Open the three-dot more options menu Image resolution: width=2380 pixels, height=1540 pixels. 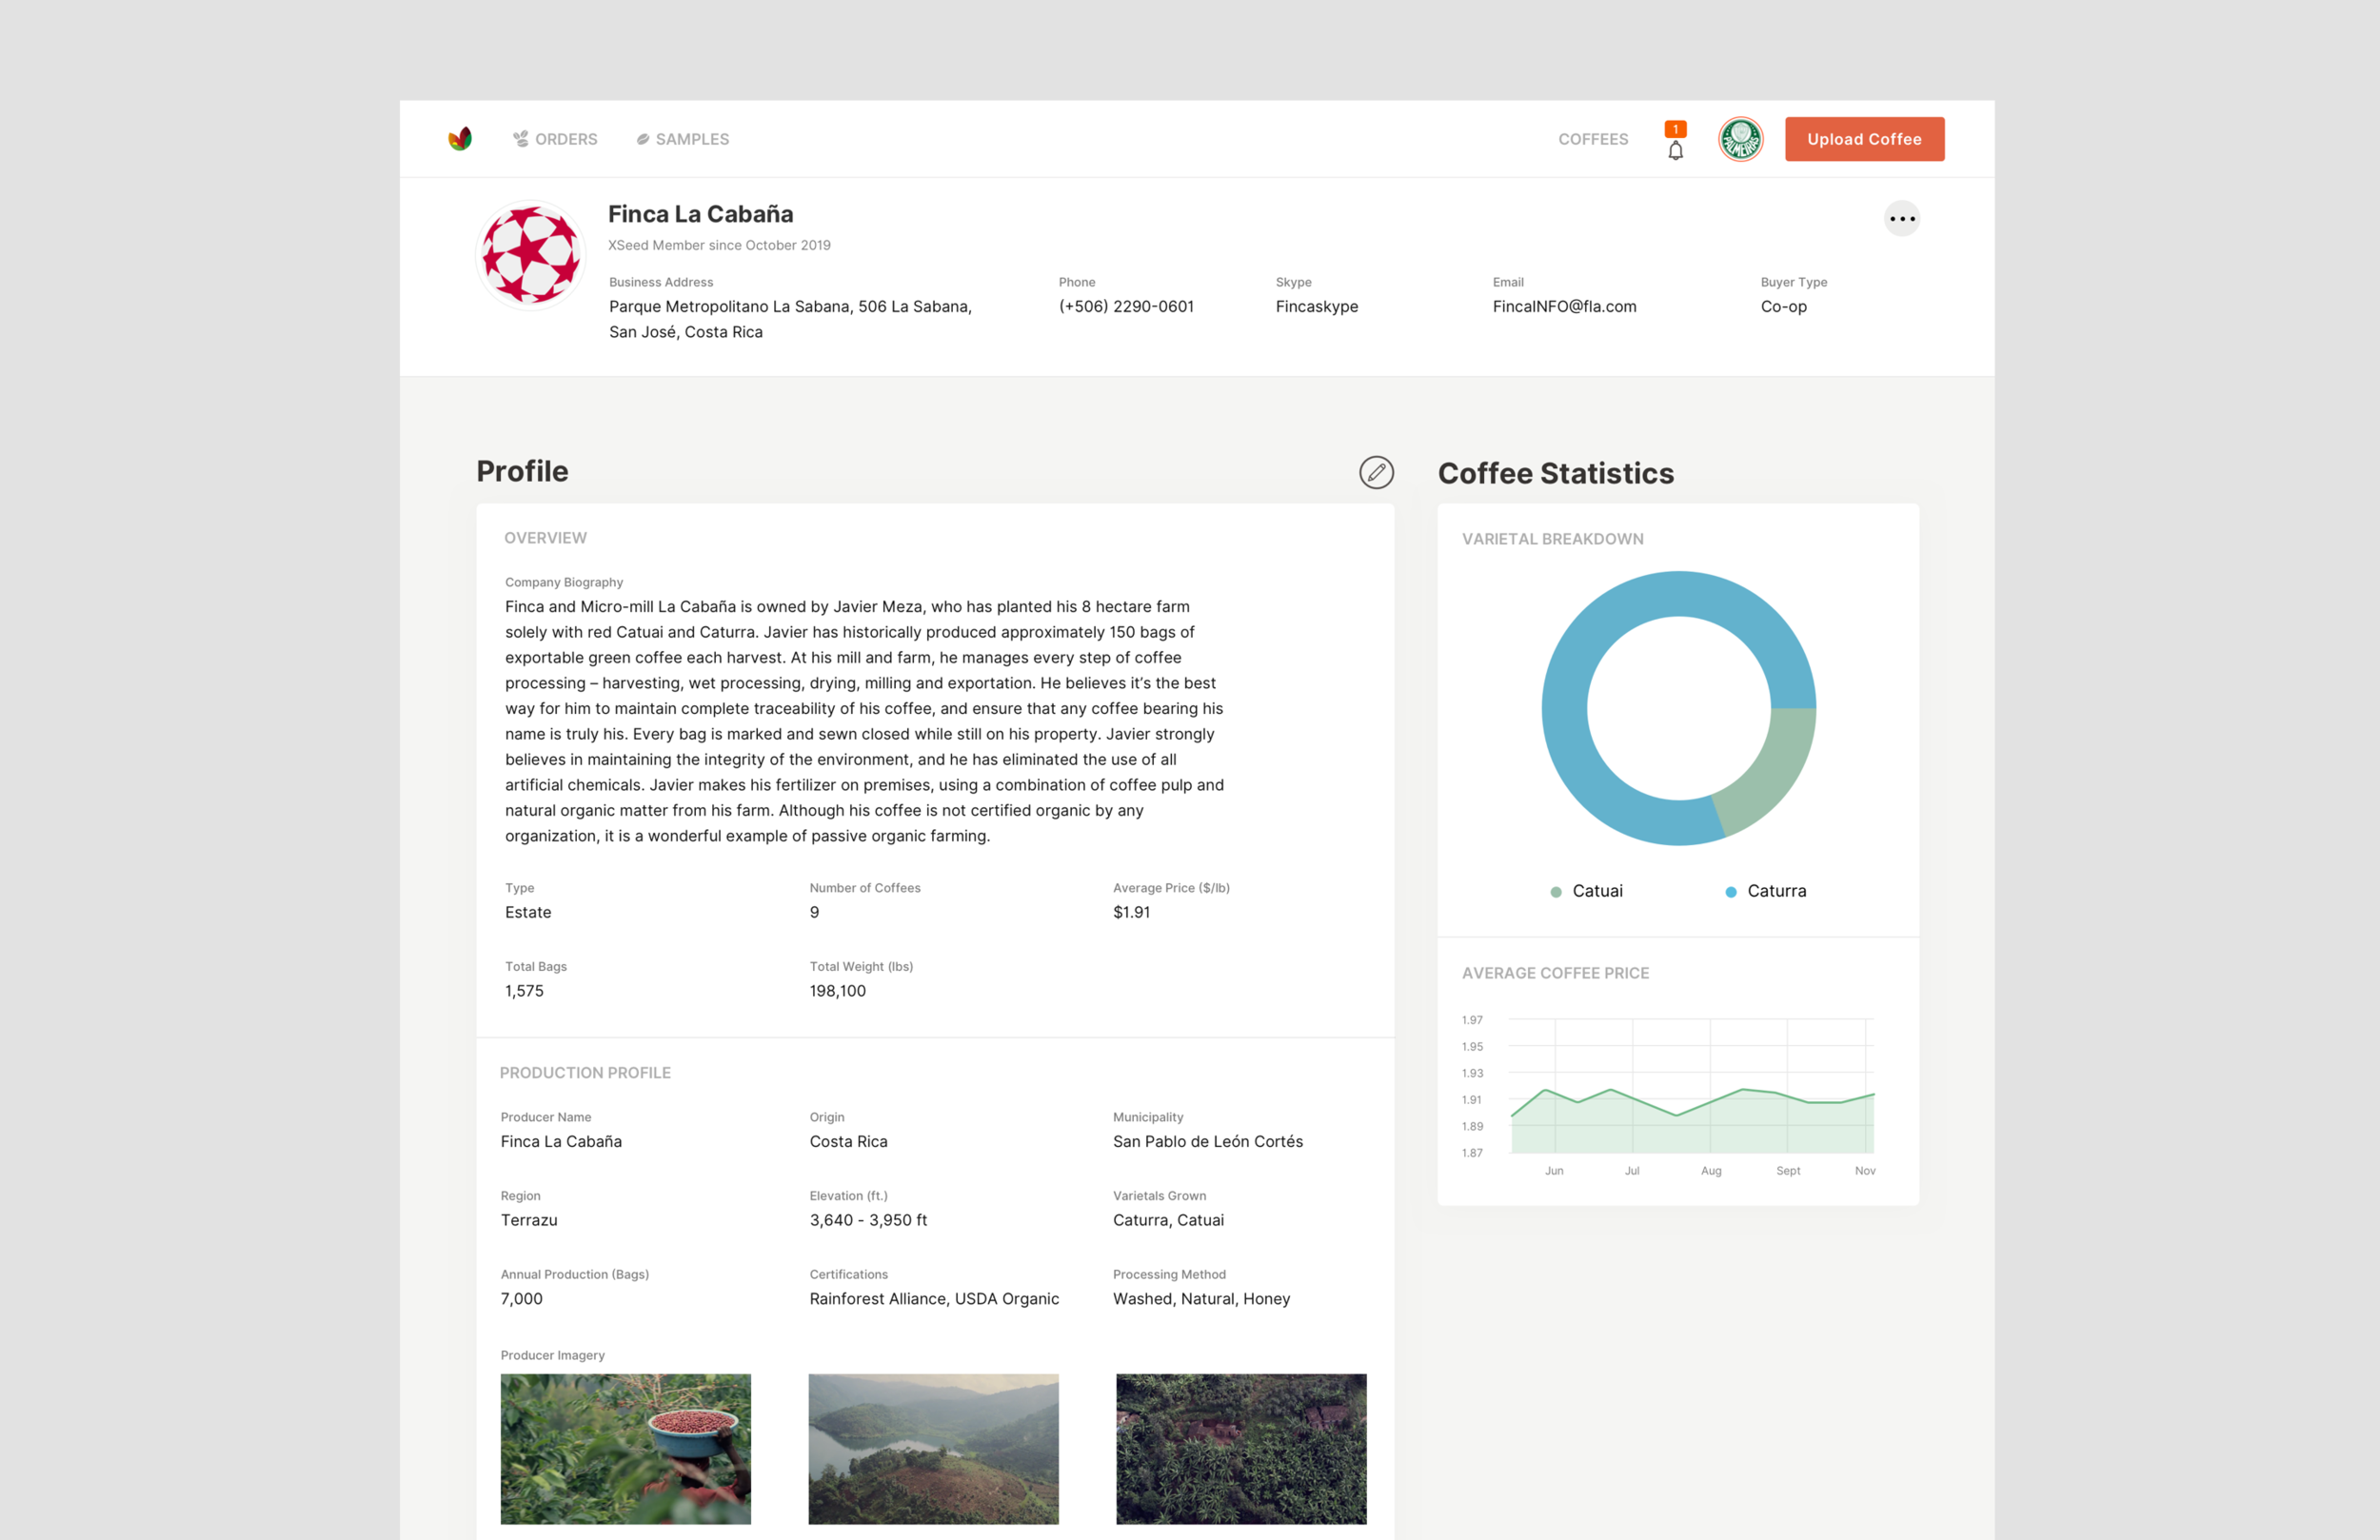(1902, 218)
